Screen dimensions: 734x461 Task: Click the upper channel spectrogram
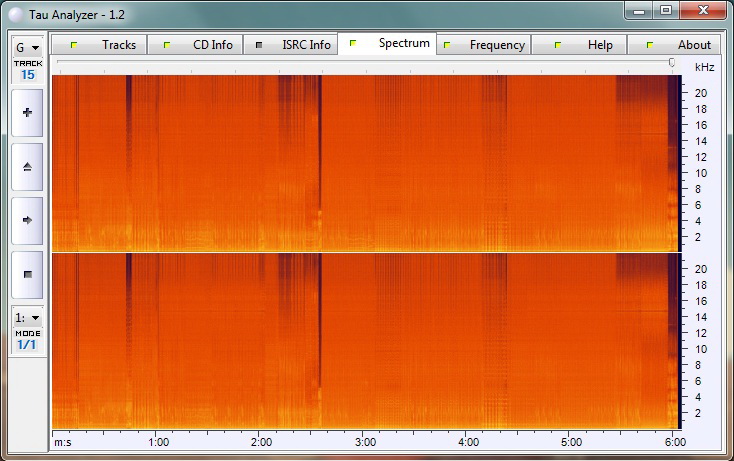pos(367,163)
